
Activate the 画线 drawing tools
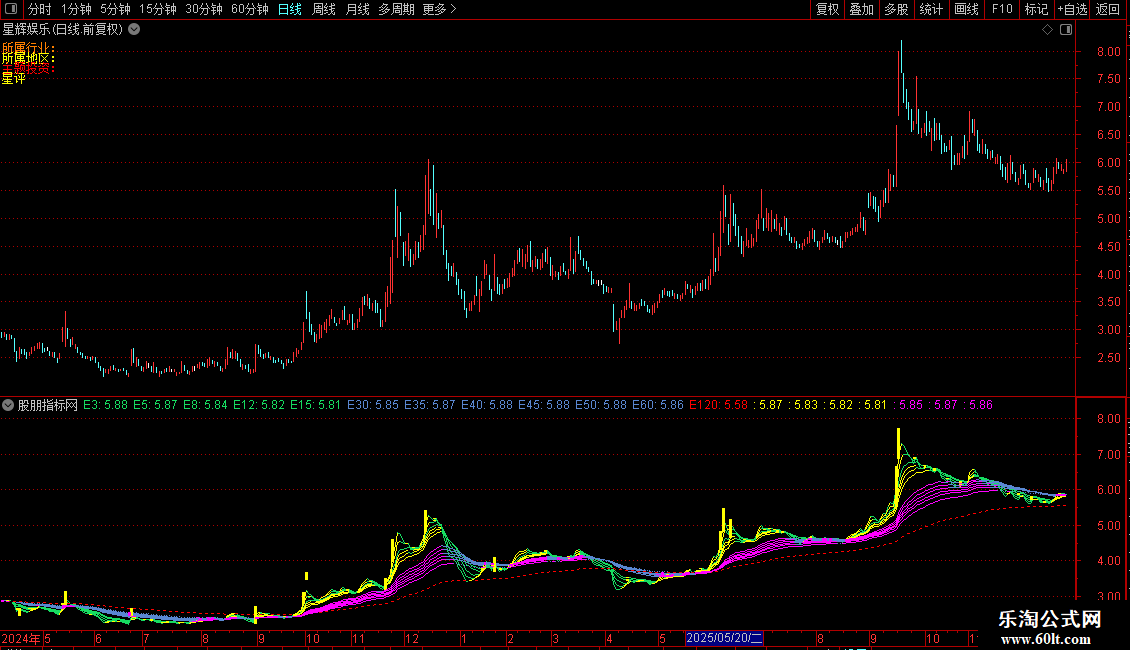coord(966,9)
